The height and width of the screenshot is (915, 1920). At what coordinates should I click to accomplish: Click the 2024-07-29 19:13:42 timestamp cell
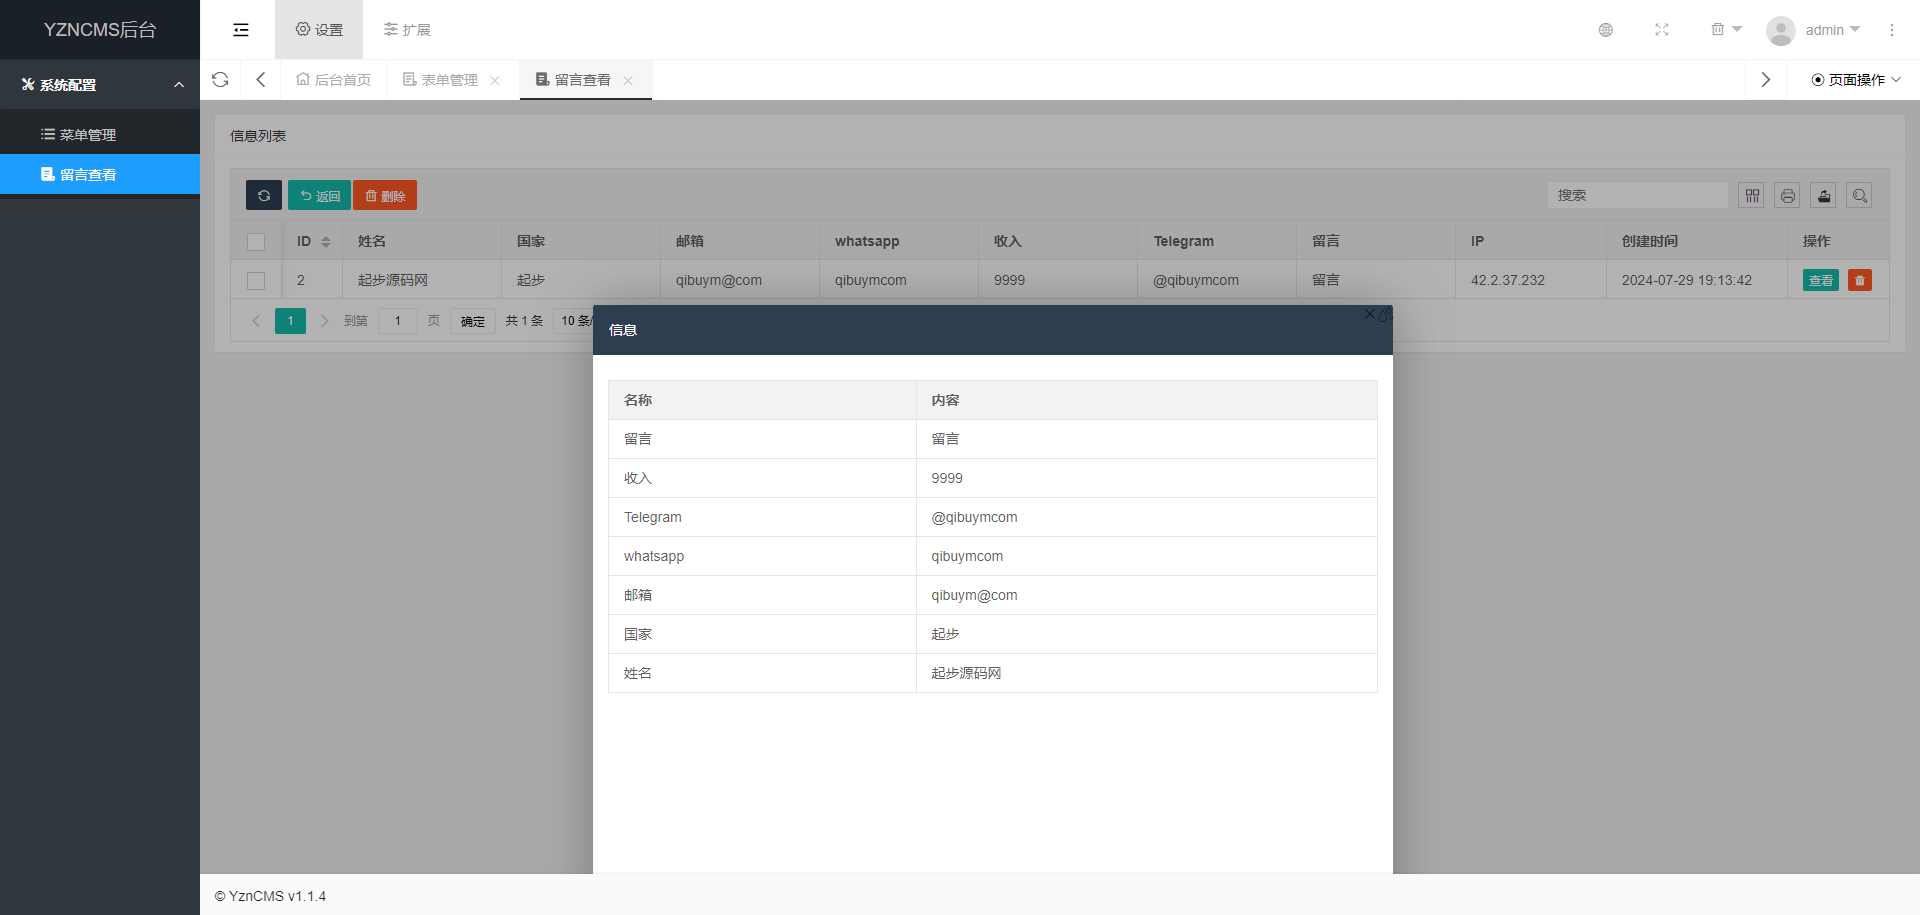(x=1687, y=280)
